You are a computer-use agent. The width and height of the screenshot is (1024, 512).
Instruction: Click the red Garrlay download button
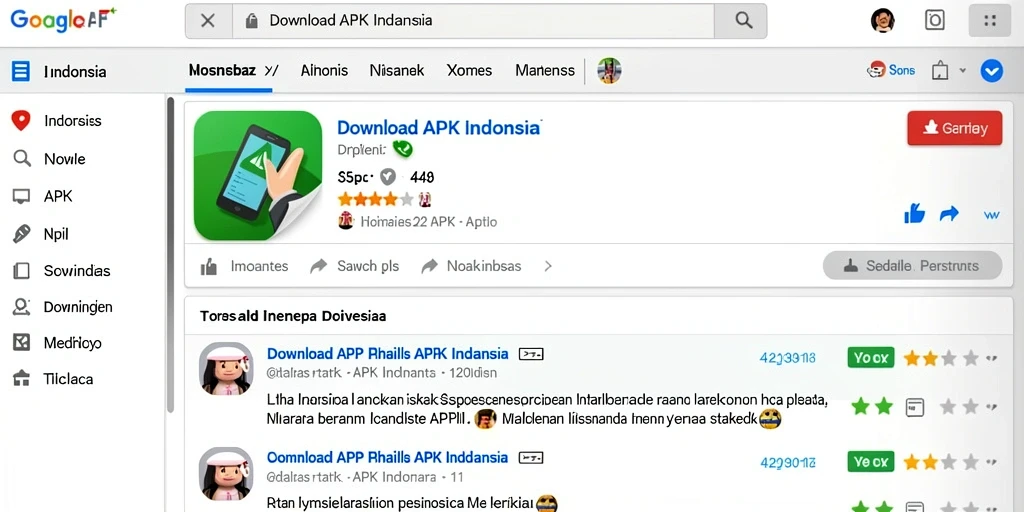[x=954, y=128]
